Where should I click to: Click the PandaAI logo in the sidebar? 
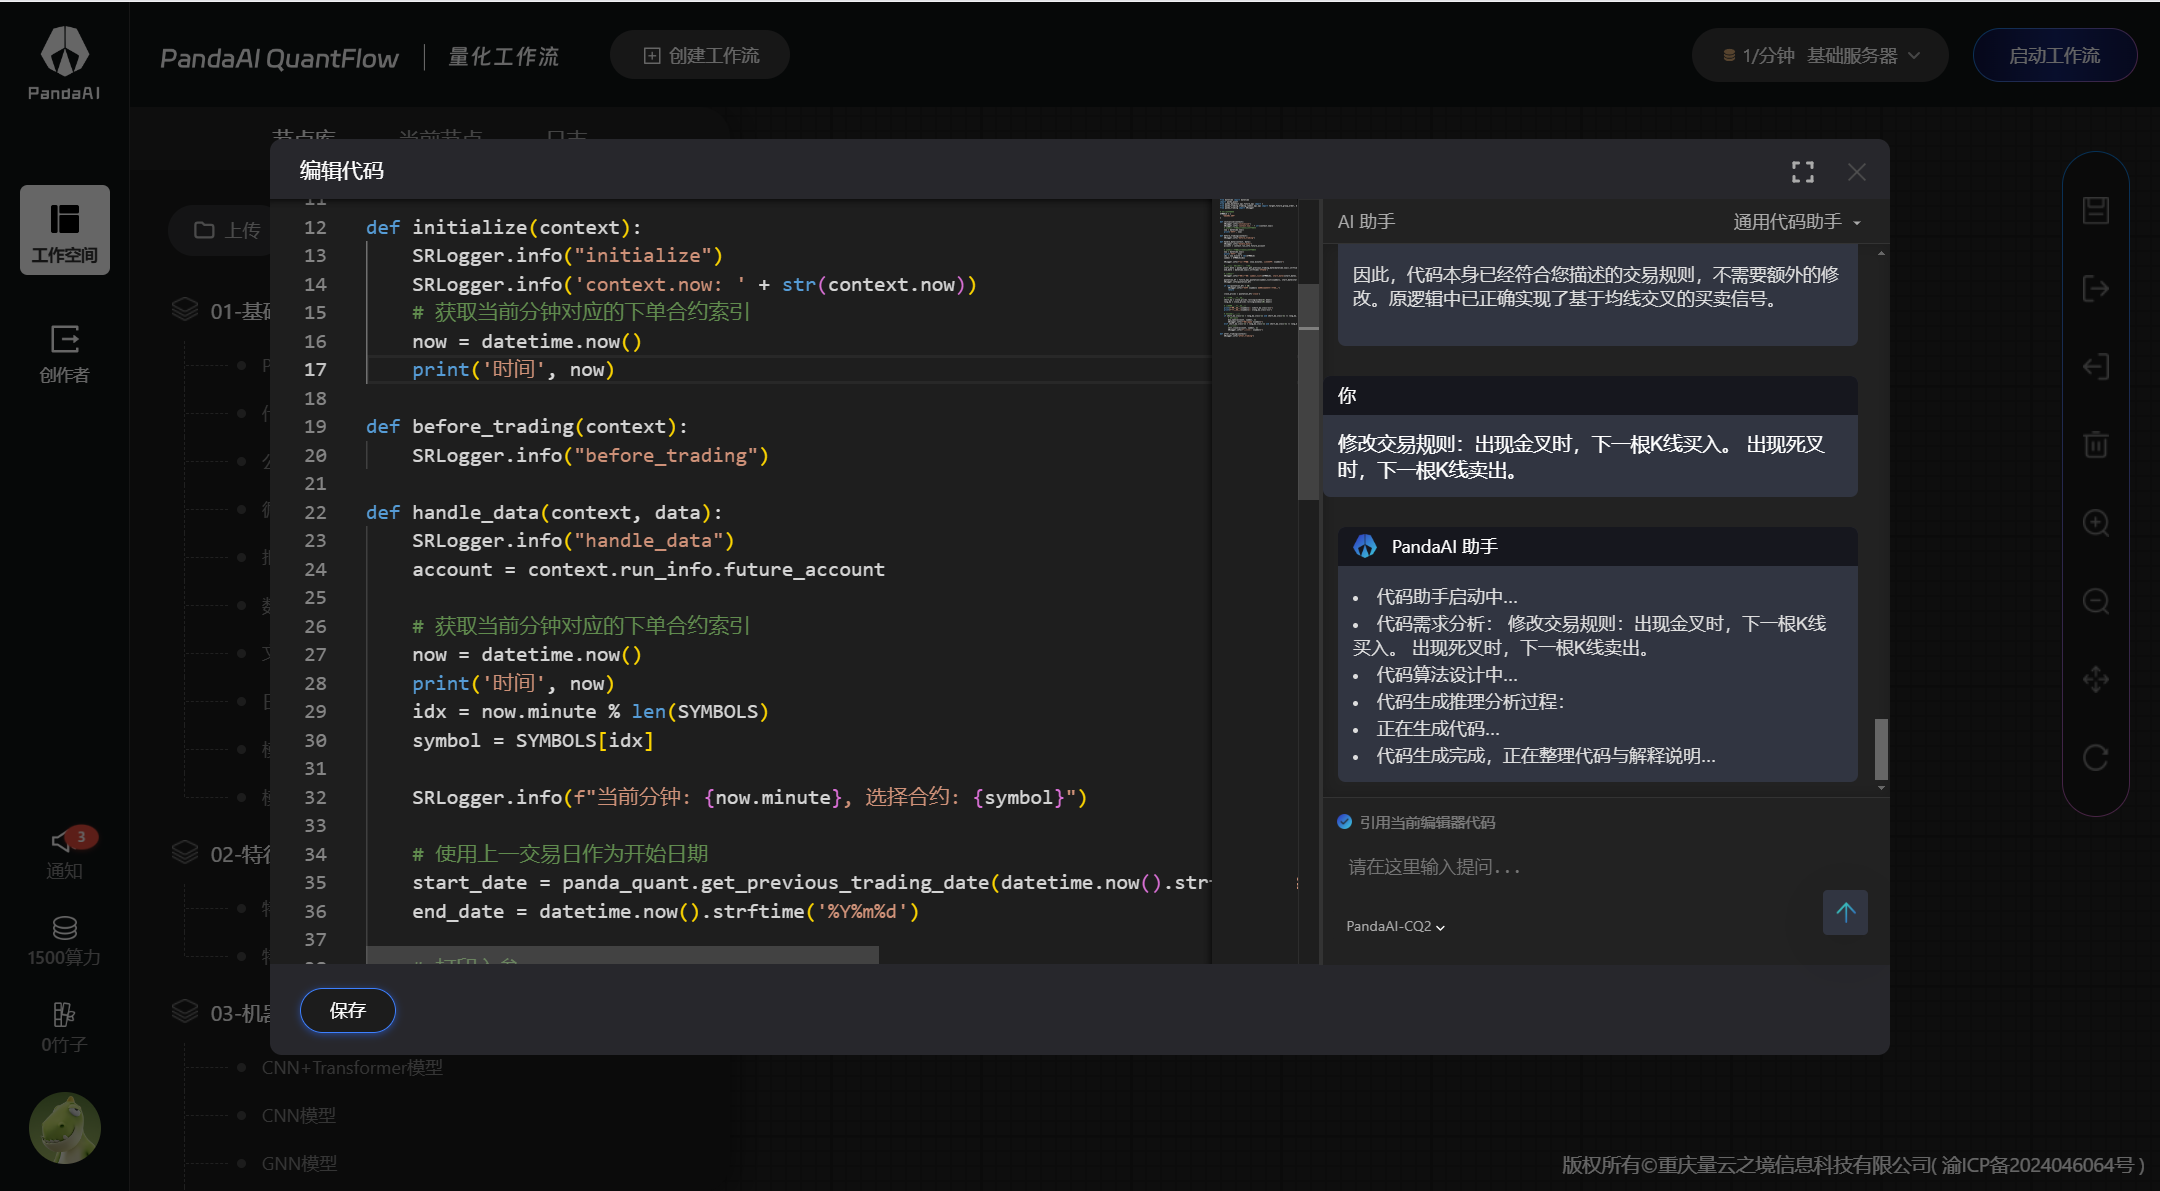point(64,63)
